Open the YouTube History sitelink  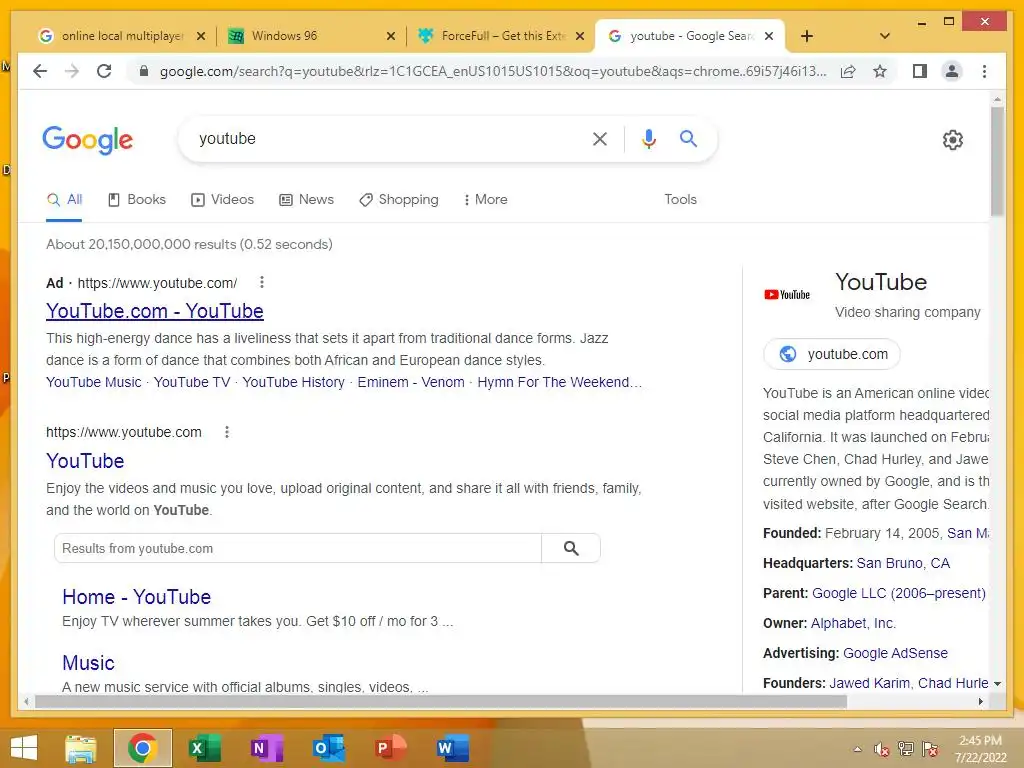tap(293, 382)
